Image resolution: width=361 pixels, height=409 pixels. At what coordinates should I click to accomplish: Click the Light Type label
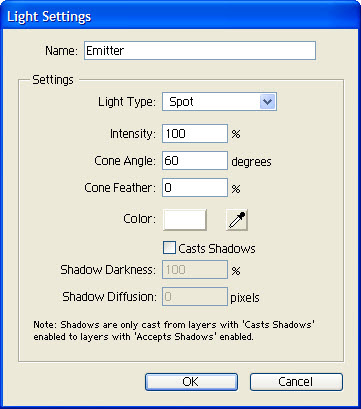tap(127, 102)
